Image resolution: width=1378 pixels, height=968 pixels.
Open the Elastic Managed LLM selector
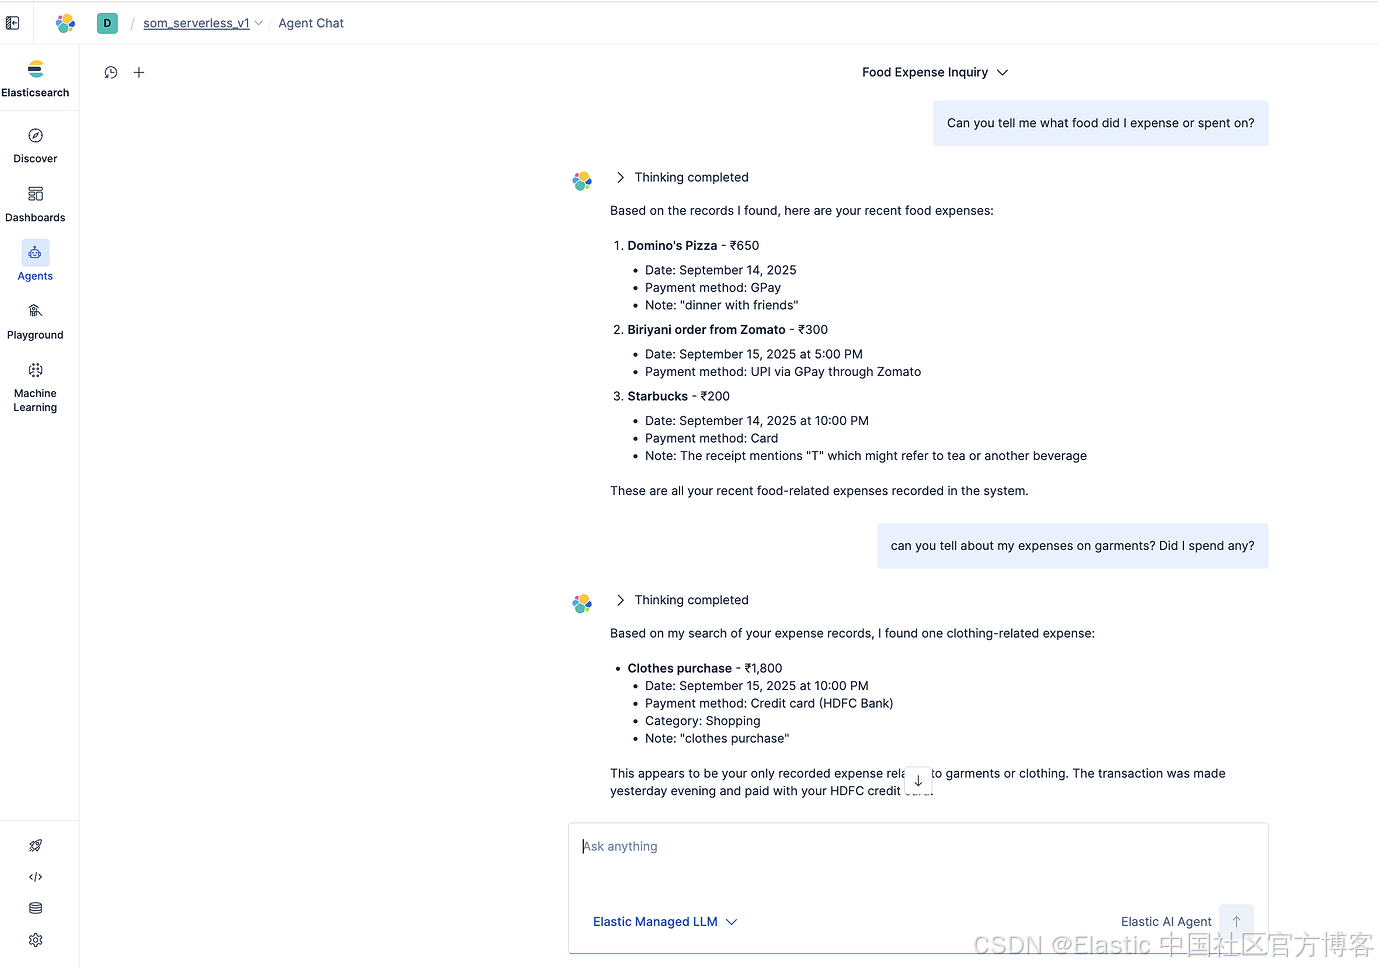(x=665, y=922)
